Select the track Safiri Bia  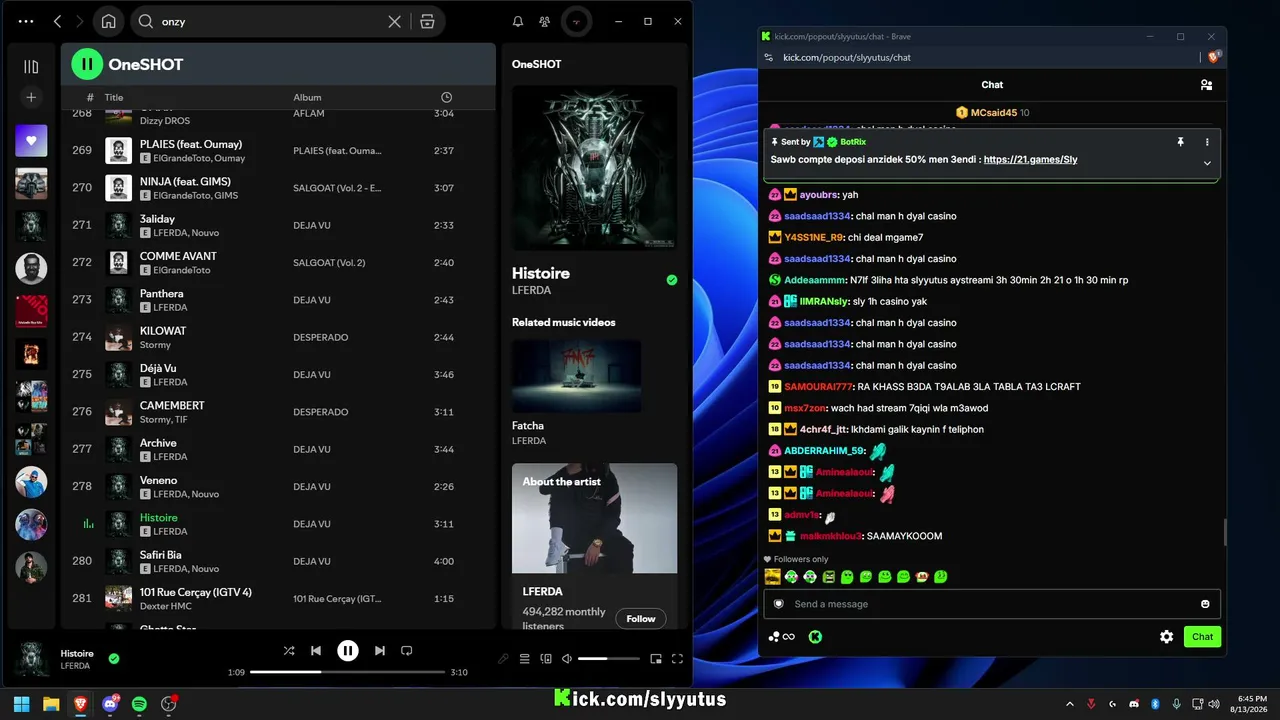tap(278, 561)
